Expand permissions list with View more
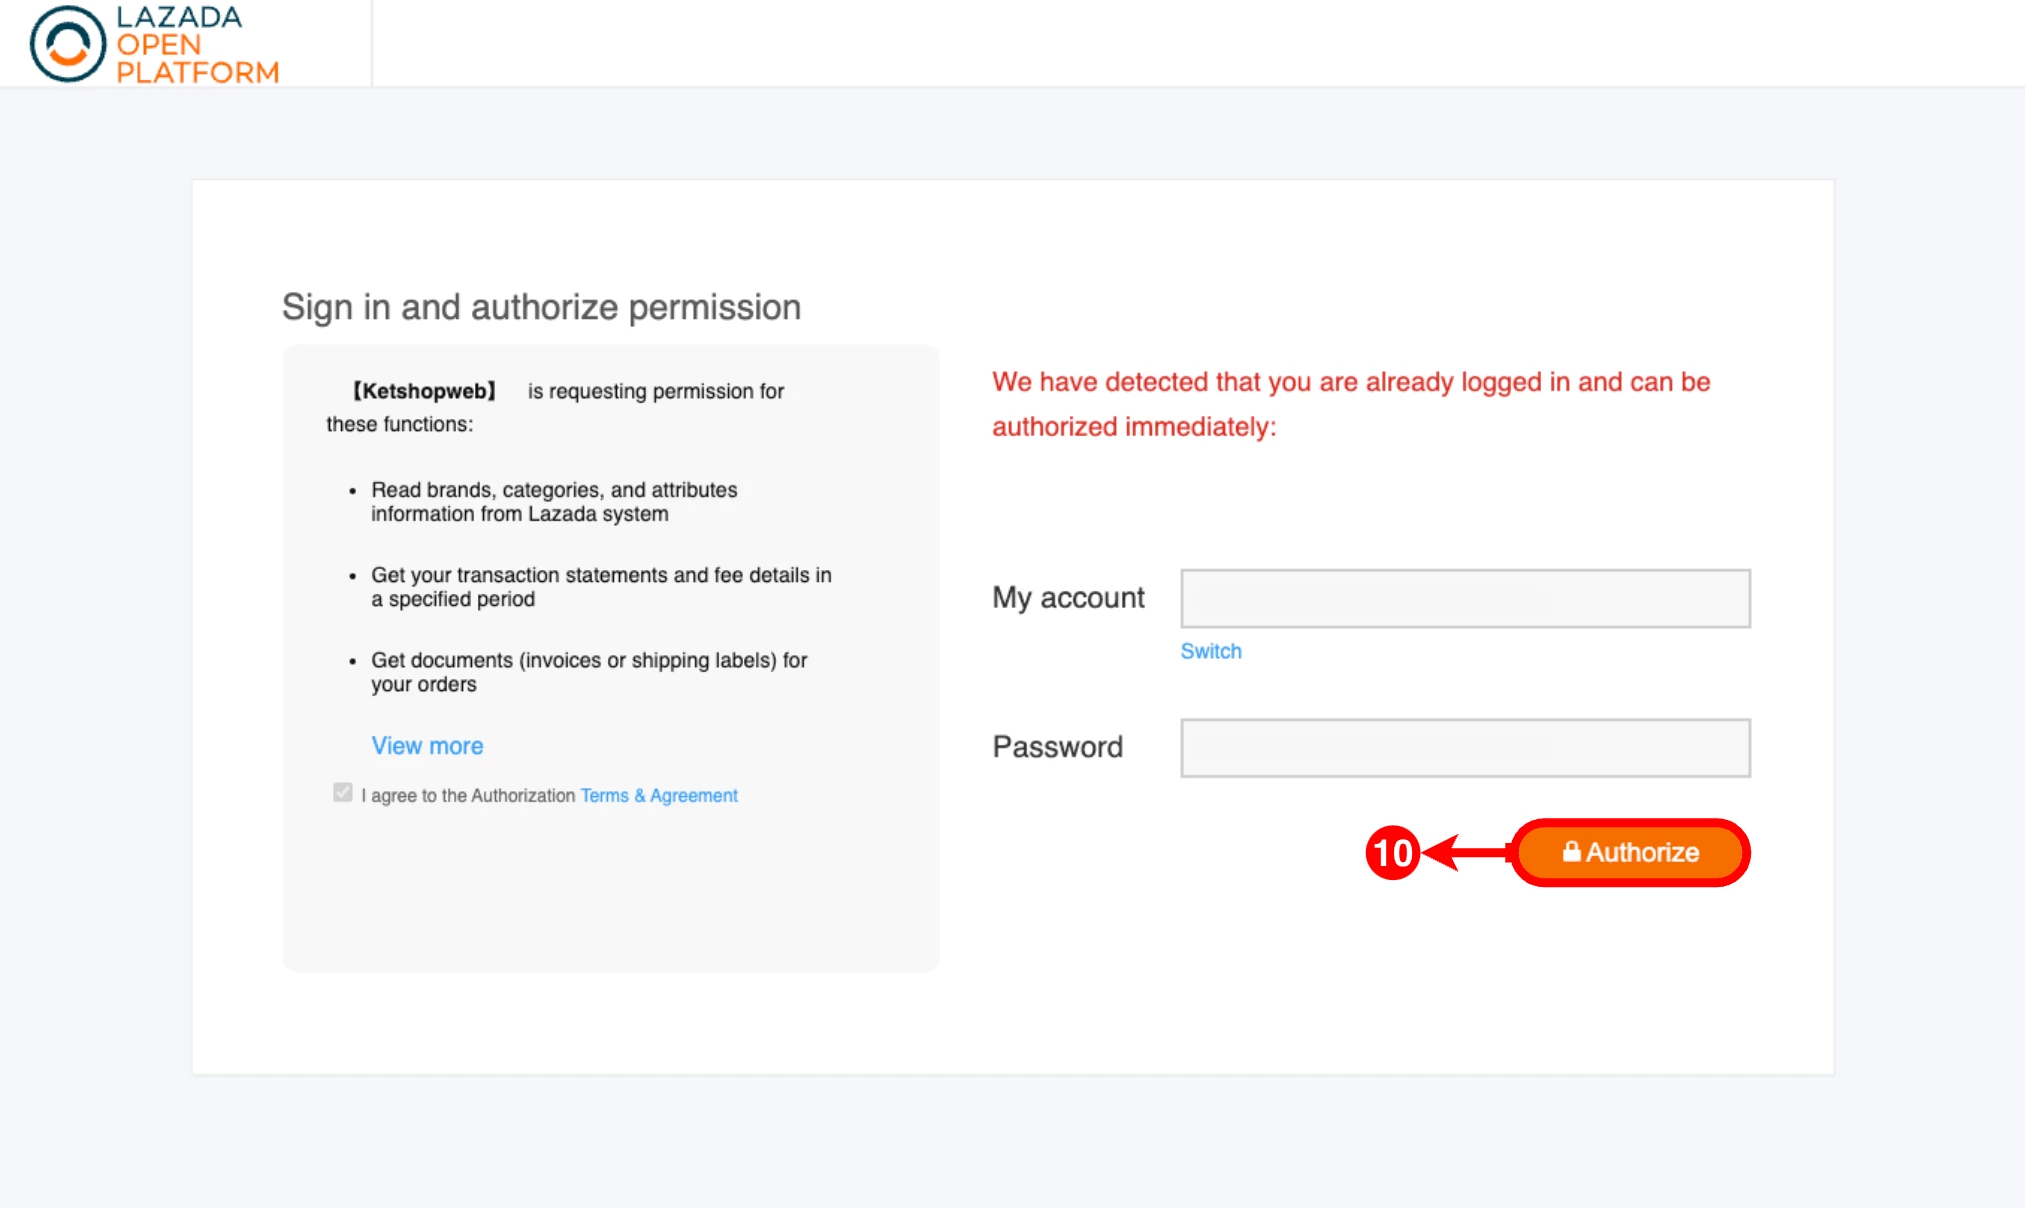The height and width of the screenshot is (1208, 2025). coord(427,746)
